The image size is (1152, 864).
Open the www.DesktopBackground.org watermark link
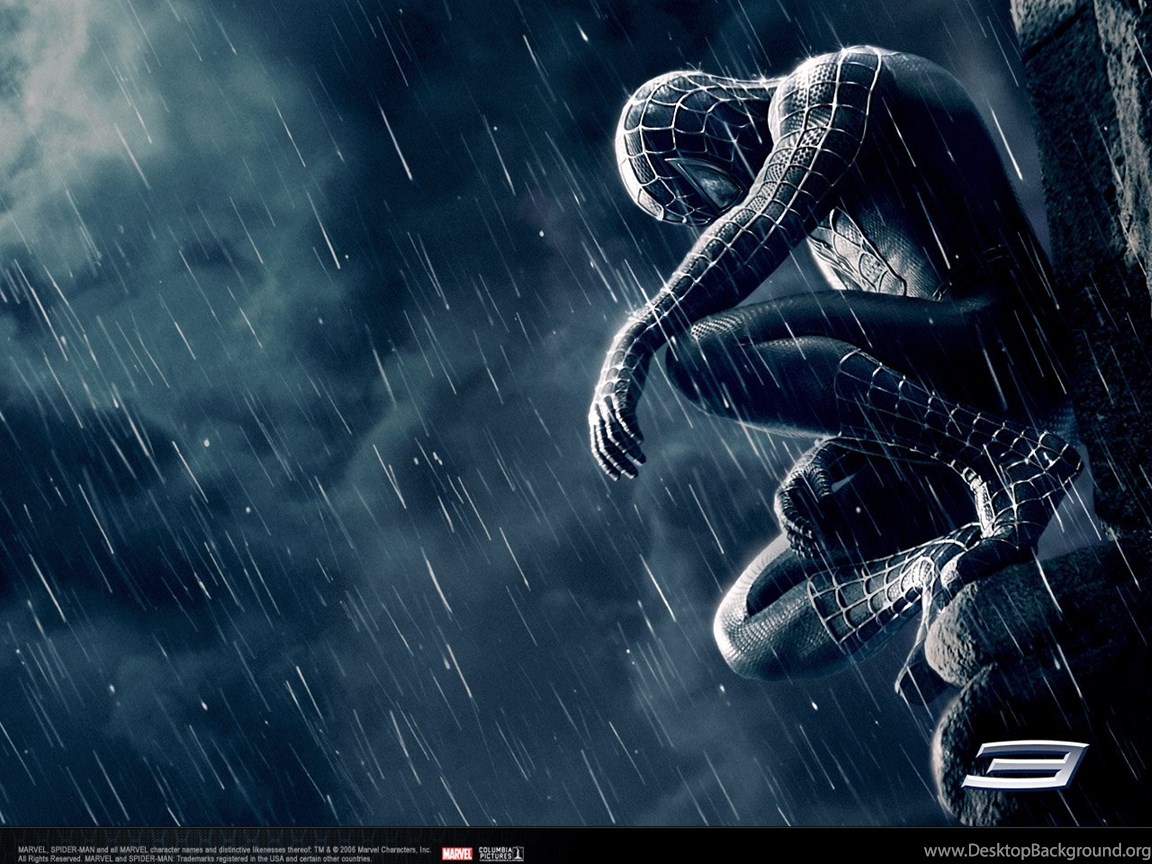(1036, 852)
